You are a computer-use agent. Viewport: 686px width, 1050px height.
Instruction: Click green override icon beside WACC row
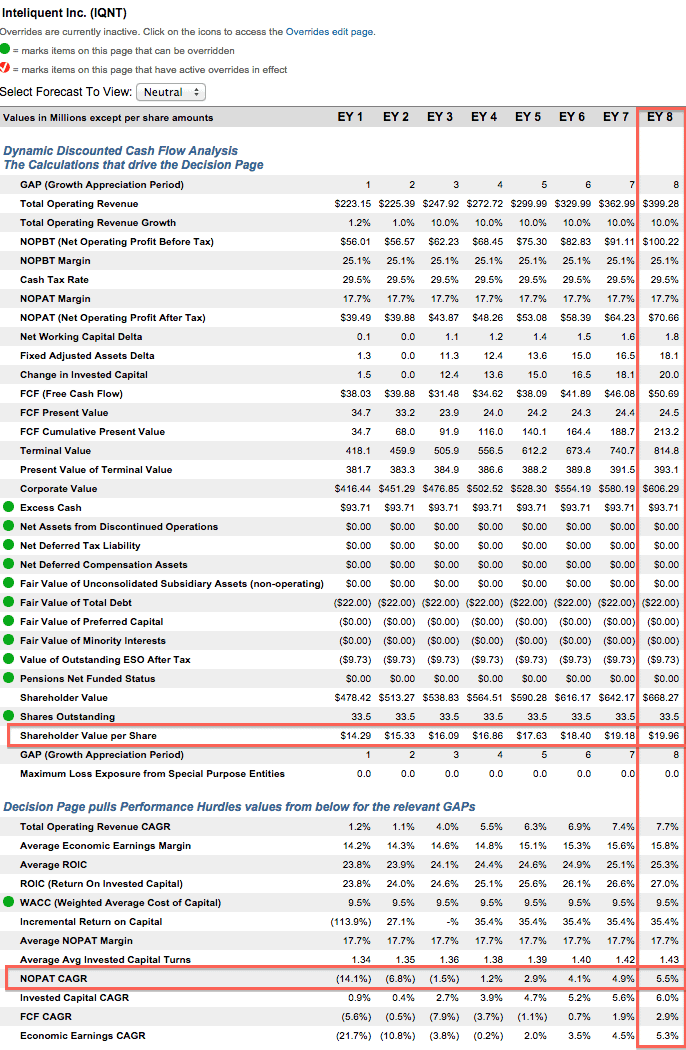(9, 902)
